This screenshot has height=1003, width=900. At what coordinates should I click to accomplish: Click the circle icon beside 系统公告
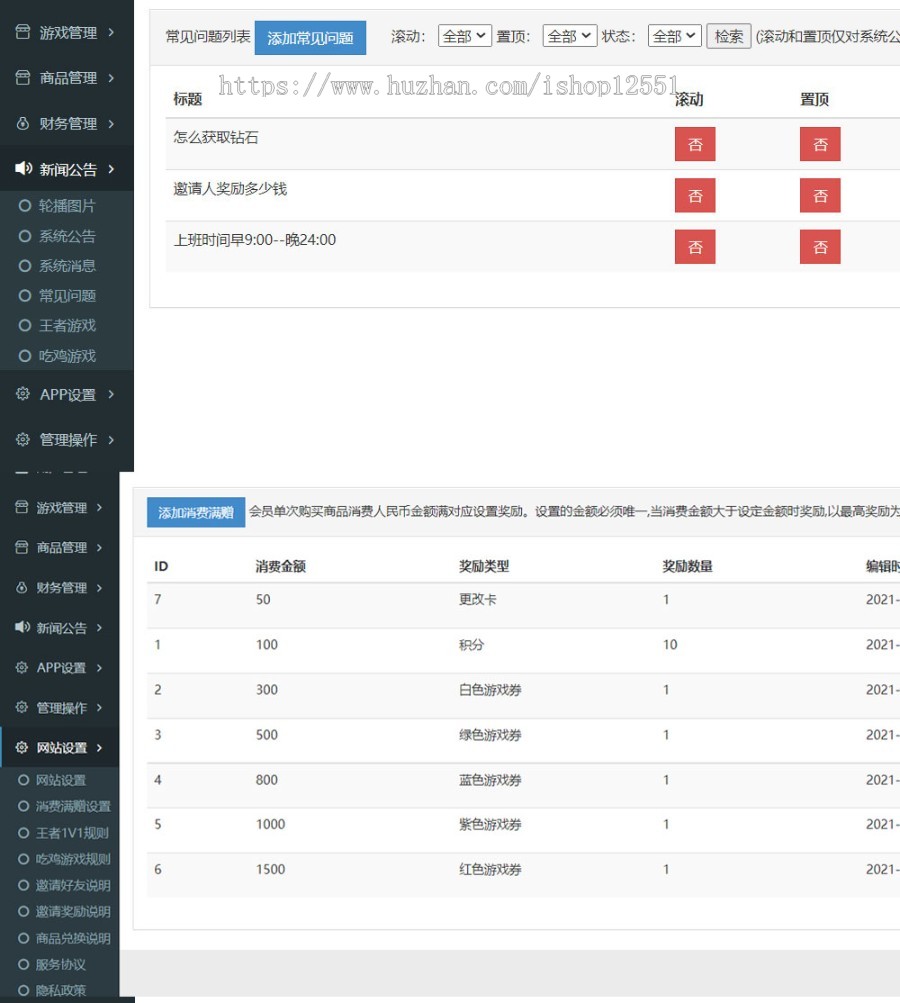tap(25, 236)
